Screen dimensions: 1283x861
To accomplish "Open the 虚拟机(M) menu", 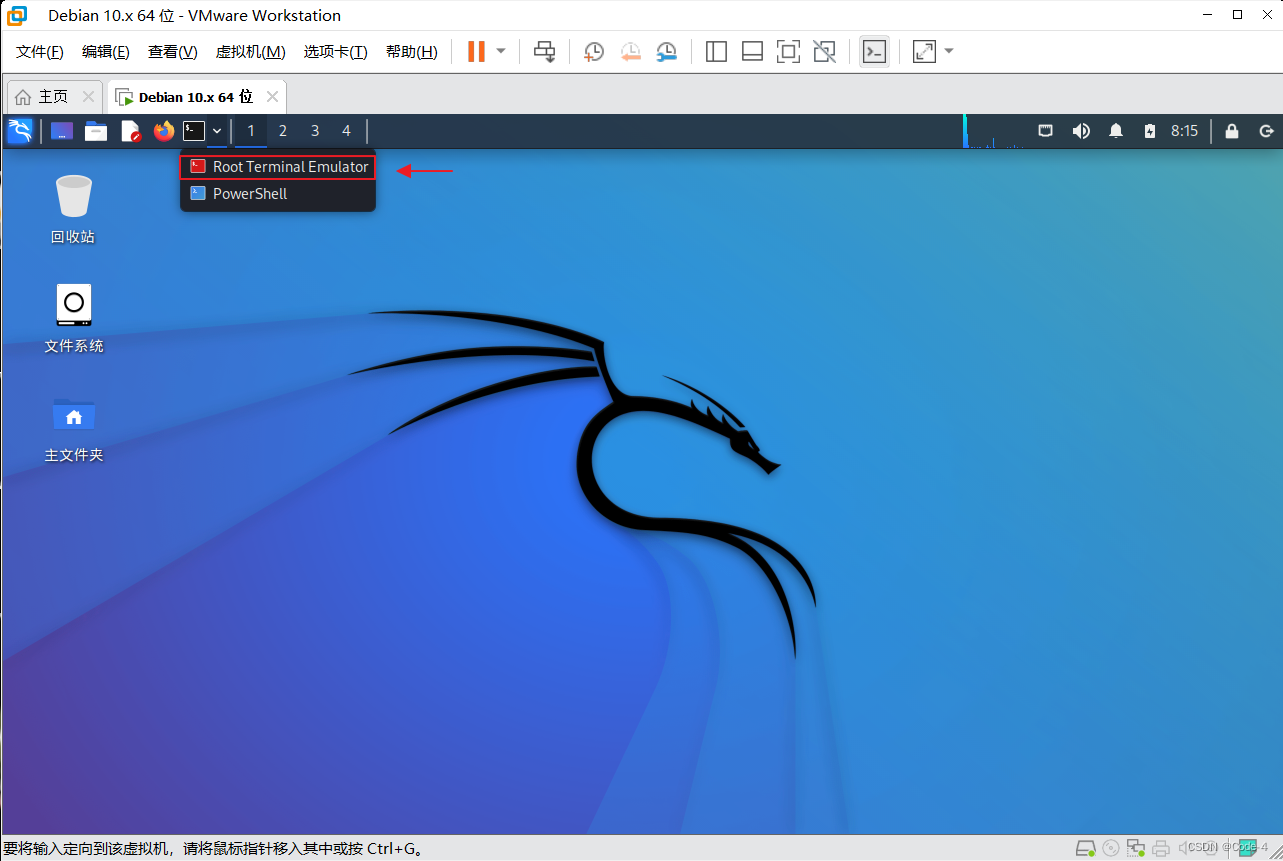I will coord(251,52).
